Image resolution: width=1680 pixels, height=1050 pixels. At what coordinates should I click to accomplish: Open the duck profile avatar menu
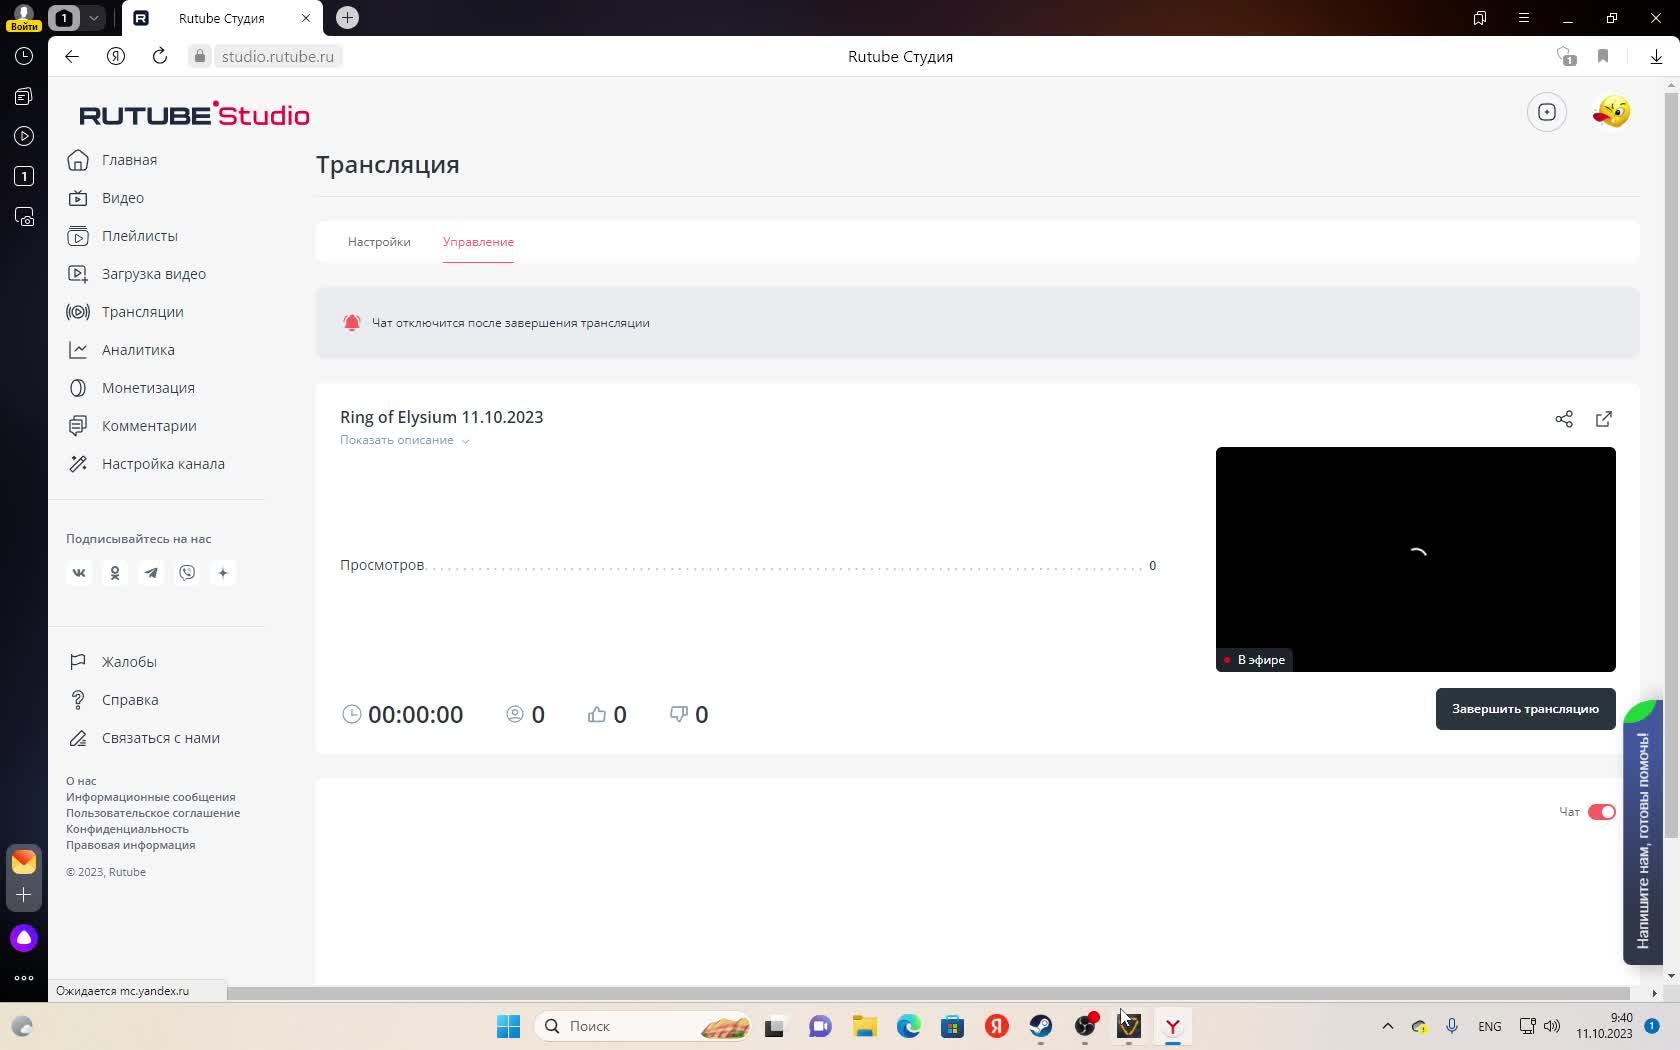pos(1611,112)
